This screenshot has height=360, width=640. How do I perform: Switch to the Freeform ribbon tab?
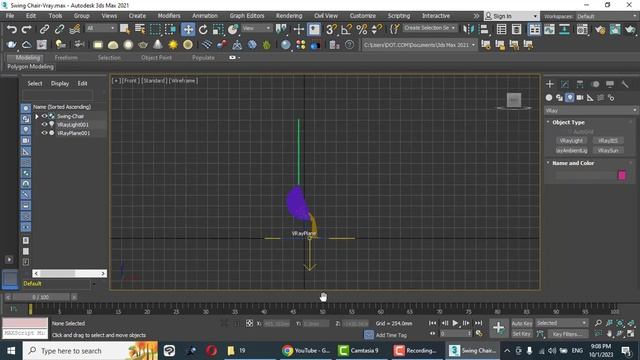point(66,58)
